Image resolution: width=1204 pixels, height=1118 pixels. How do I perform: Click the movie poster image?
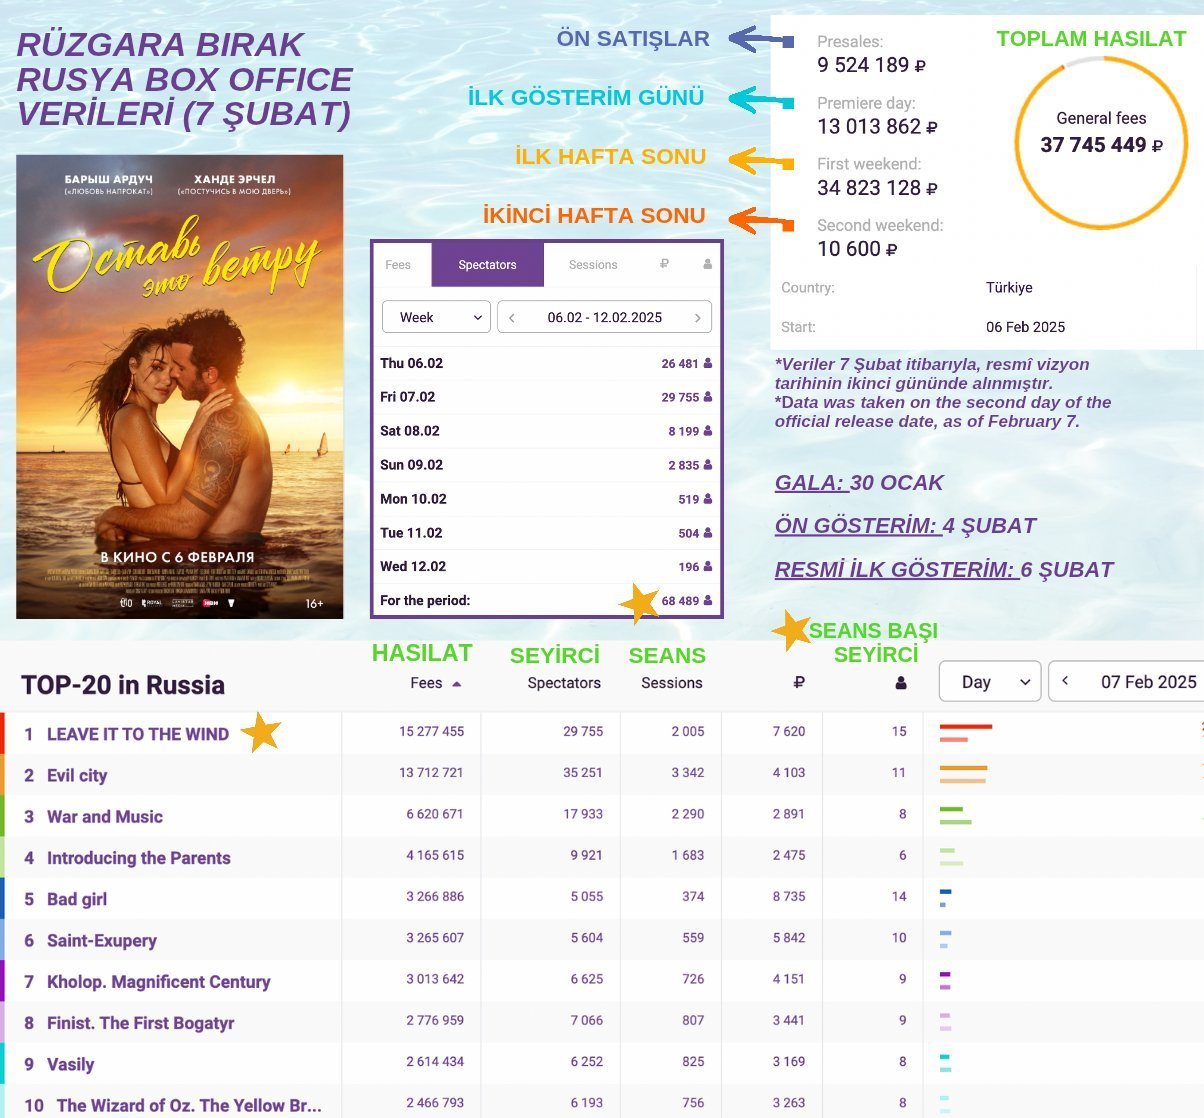point(180,386)
